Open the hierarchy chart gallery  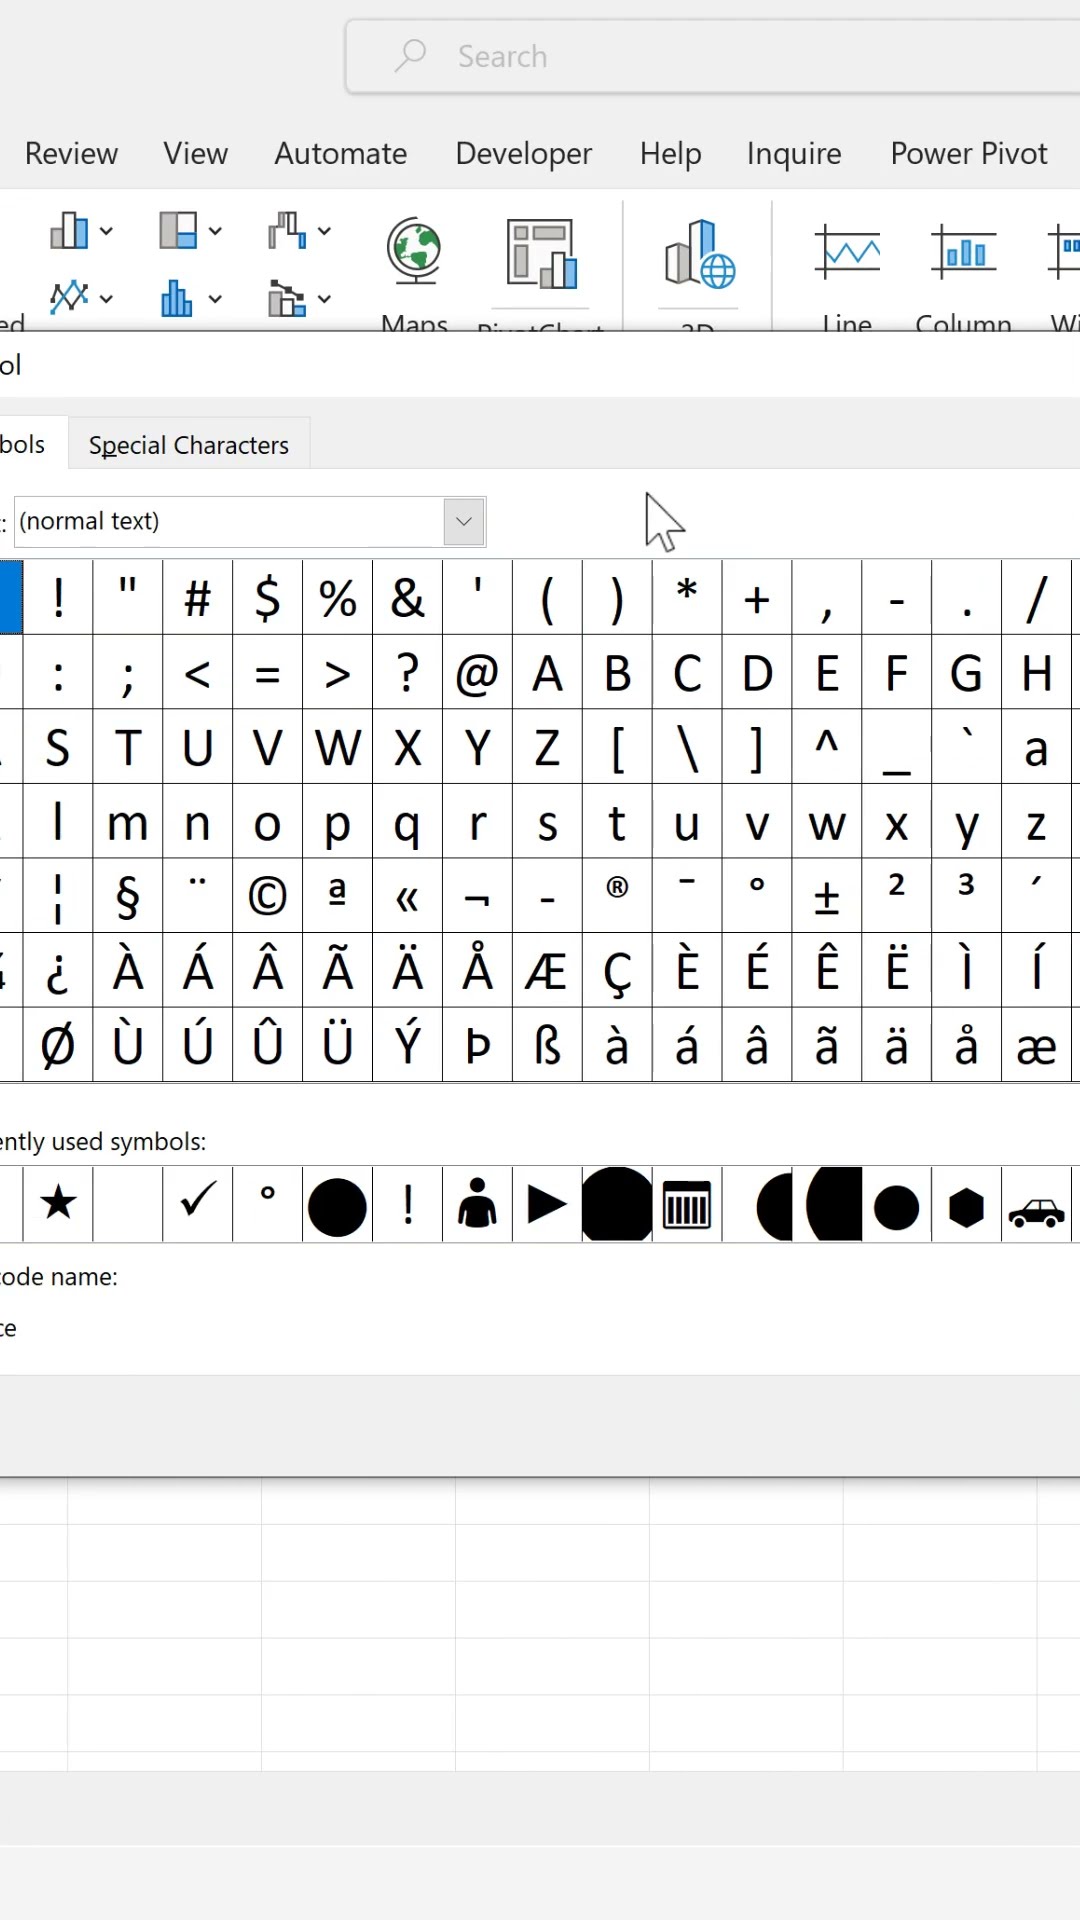coord(178,231)
